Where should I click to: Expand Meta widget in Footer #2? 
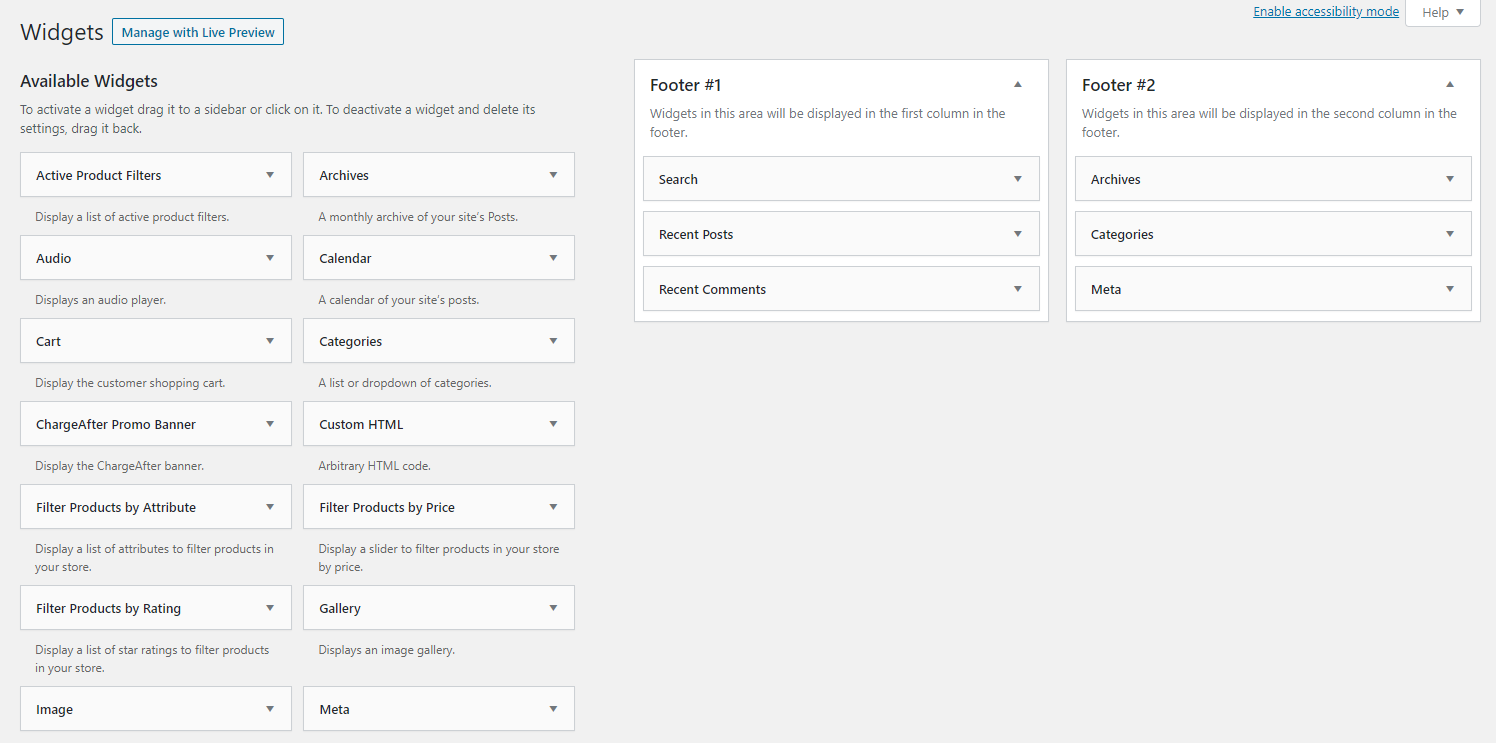(1450, 289)
